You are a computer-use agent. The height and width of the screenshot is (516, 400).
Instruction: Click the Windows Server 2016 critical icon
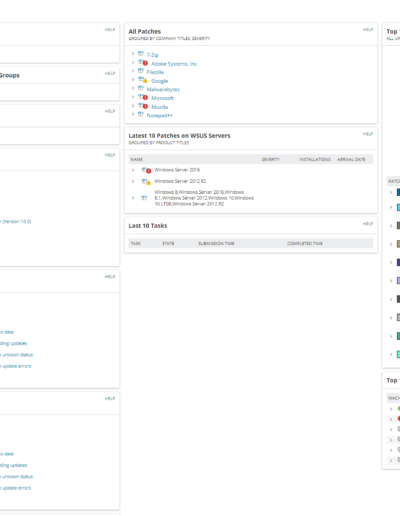146,170
